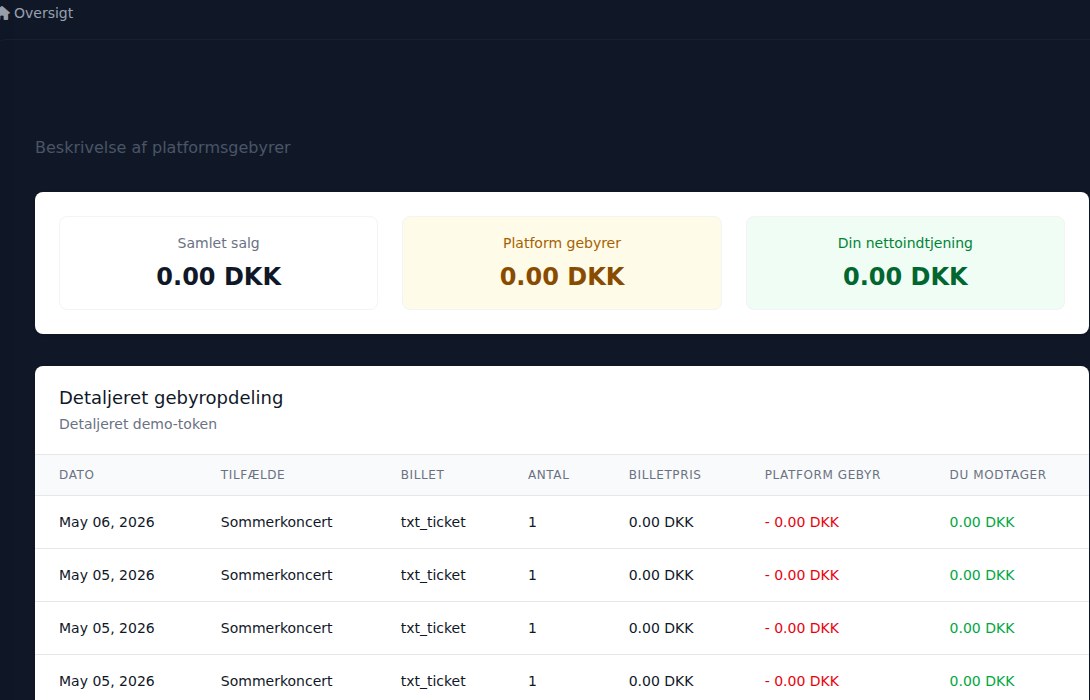Click the 0.00 DKK value under Platform gebyrer
1090x700 pixels.
click(x=562, y=276)
